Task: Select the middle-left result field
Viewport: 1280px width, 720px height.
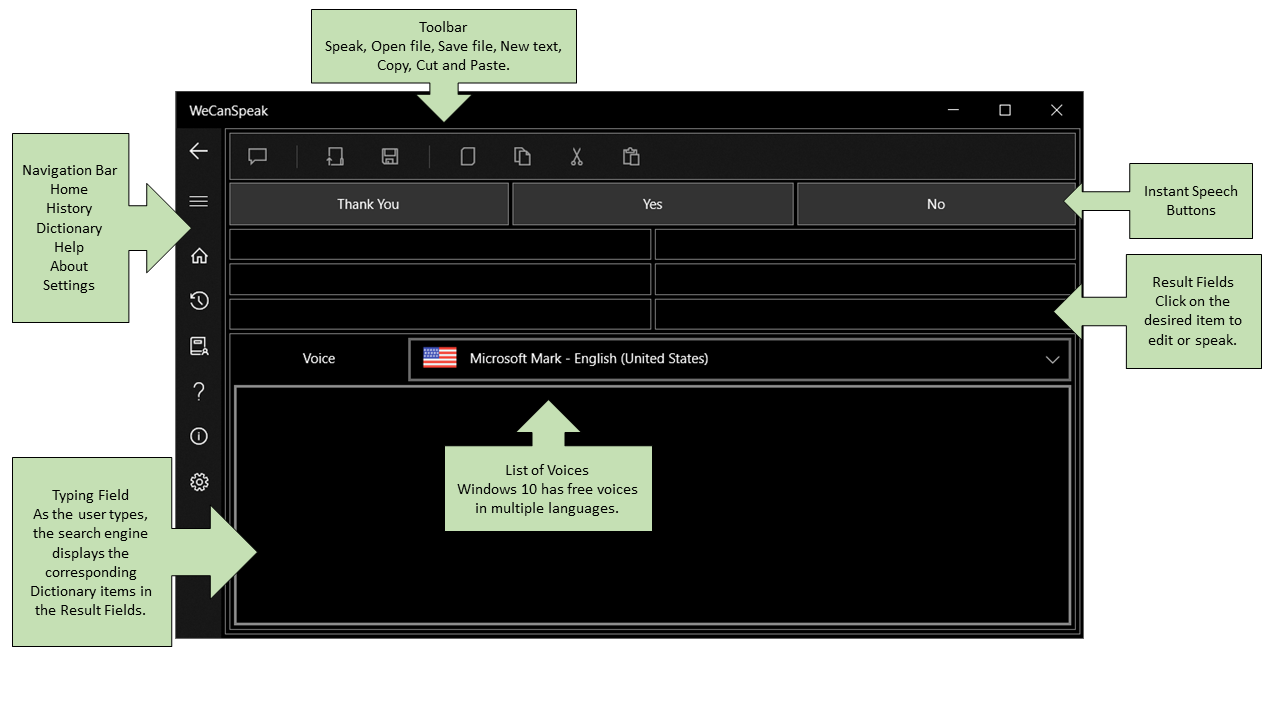Action: [x=440, y=279]
